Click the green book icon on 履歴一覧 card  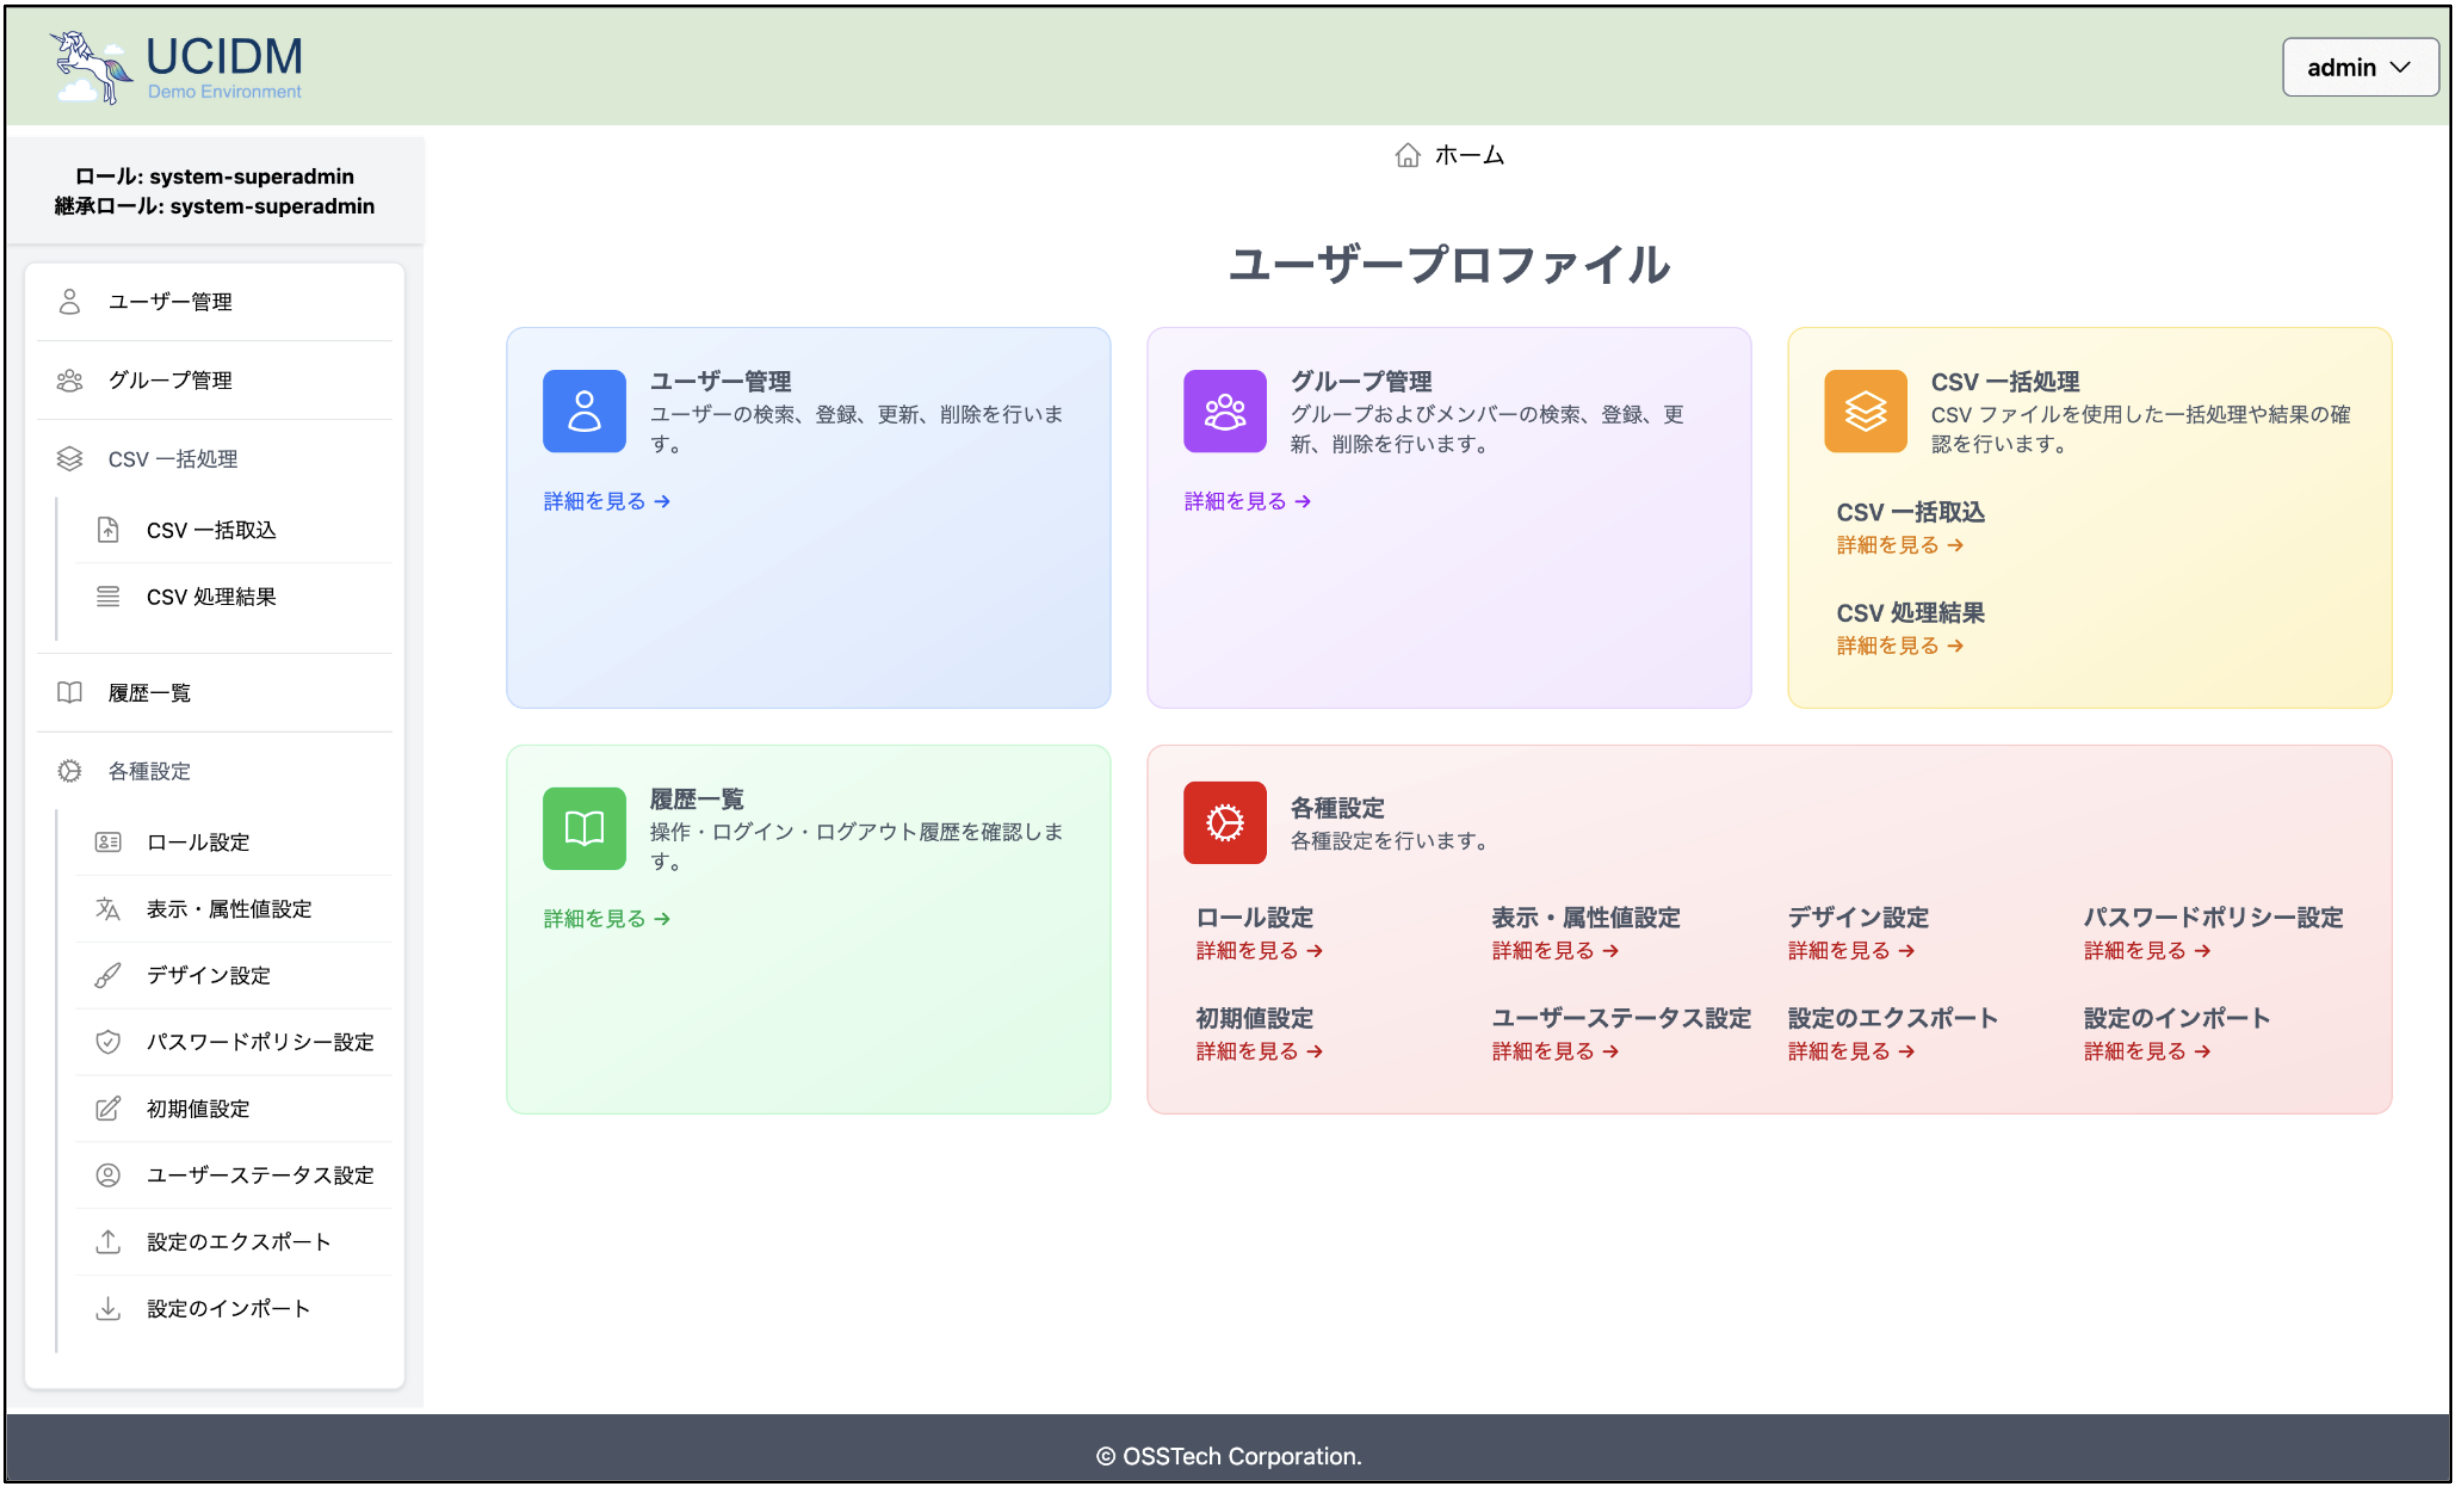pos(584,828)
